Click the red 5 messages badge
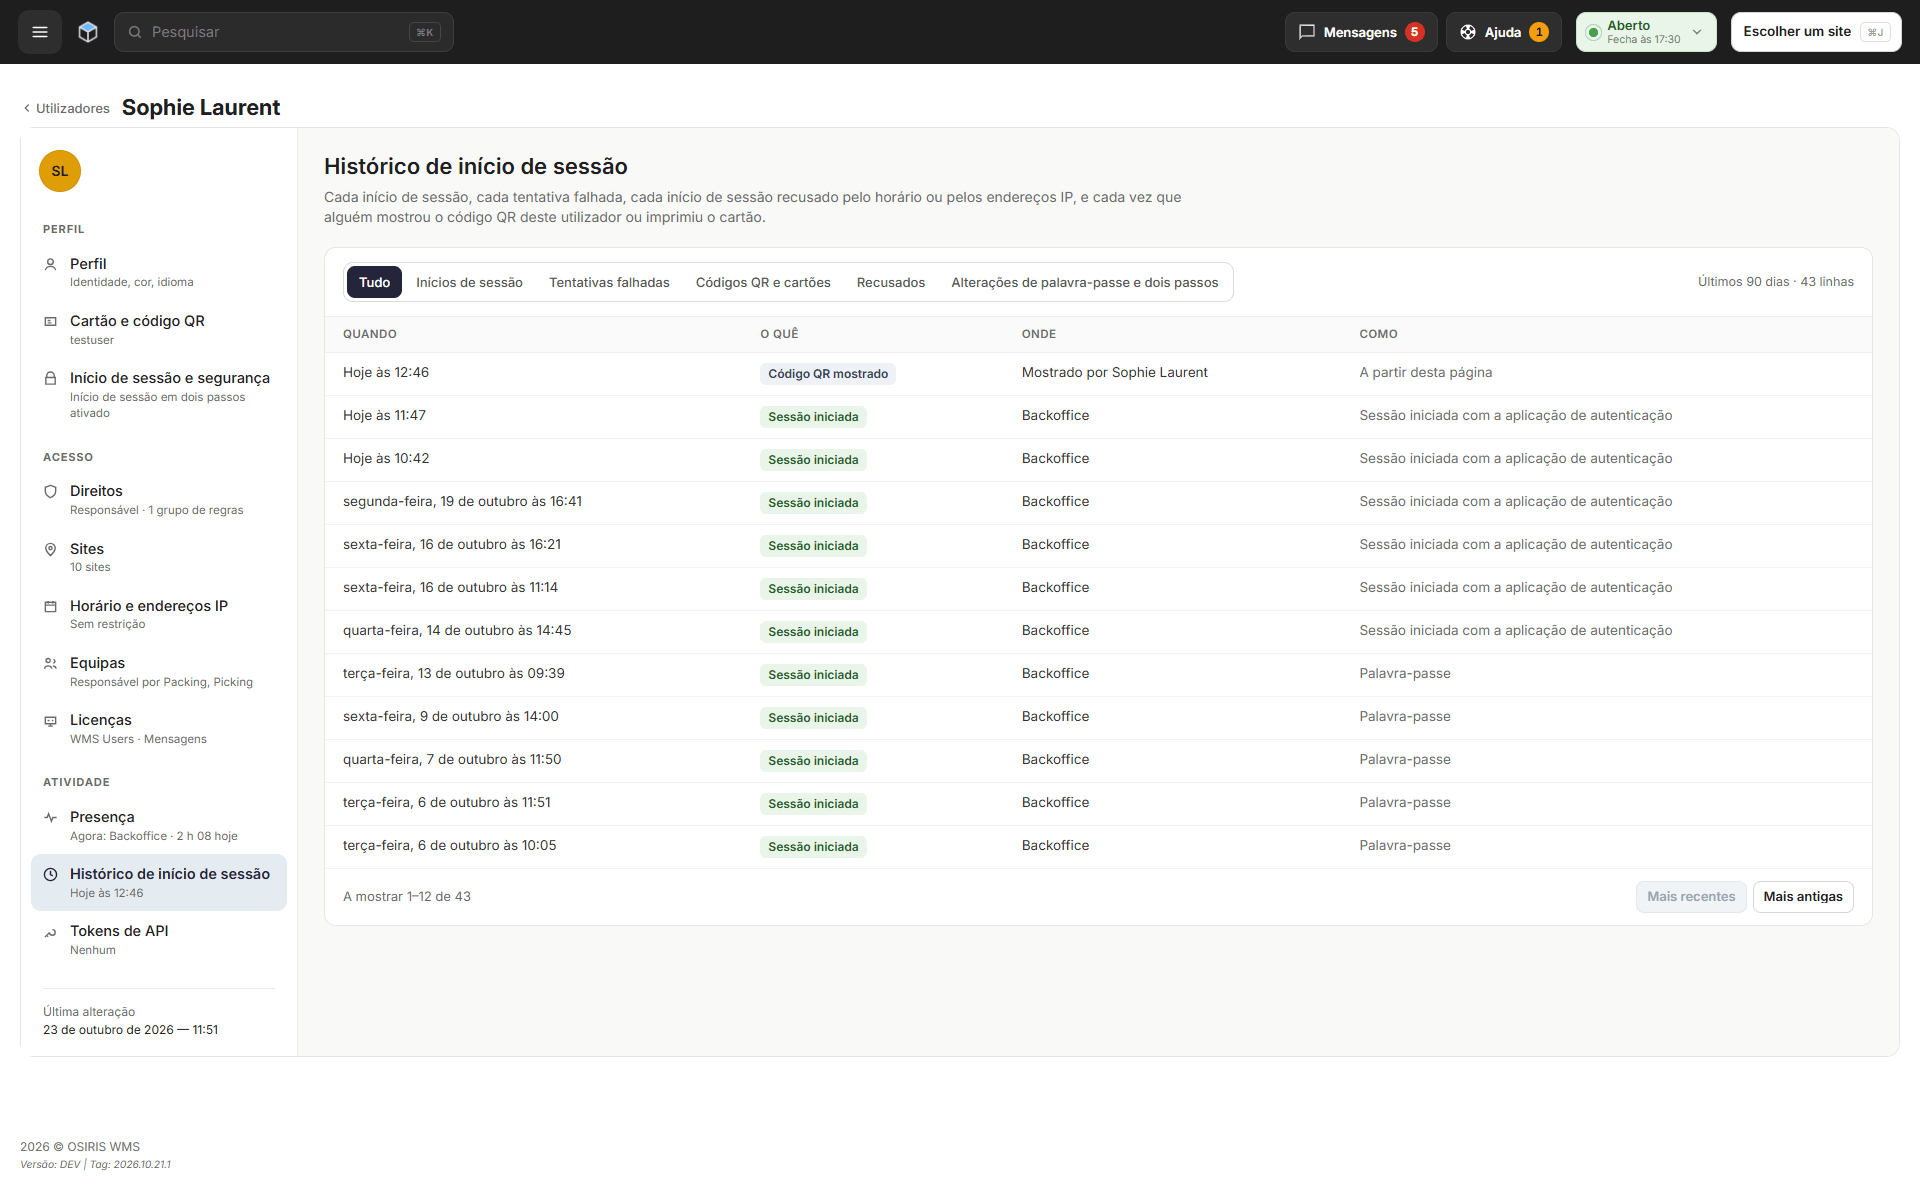1920x1198 pixels. click(1414, 32)
